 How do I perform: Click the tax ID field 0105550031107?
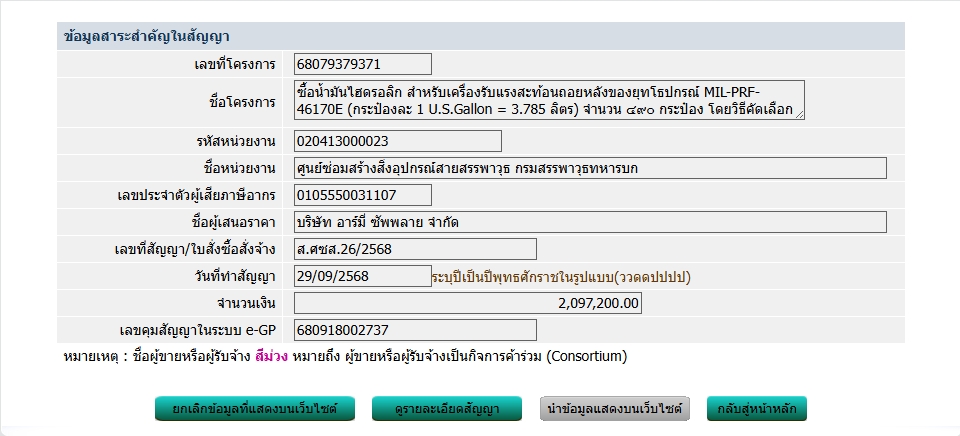pos(363,195)
